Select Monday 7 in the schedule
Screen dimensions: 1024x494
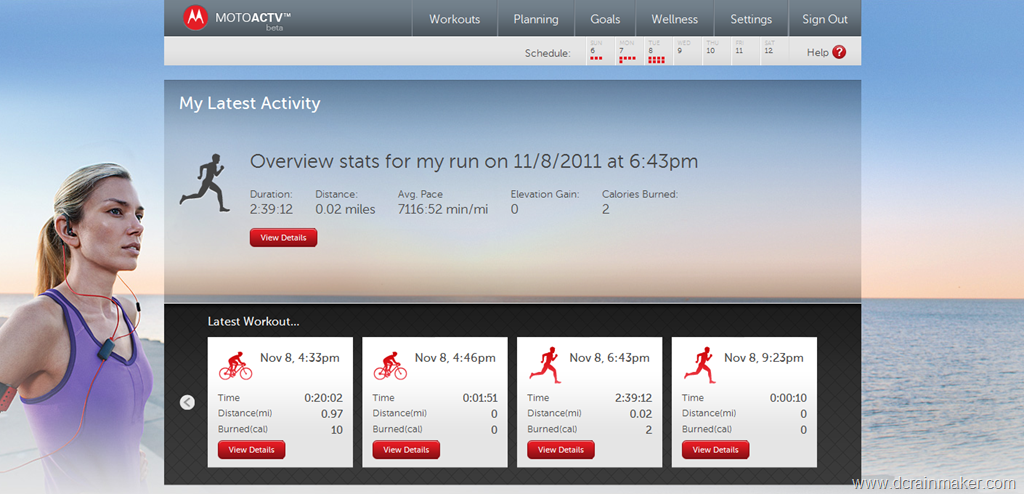click(x=630, y=52)
